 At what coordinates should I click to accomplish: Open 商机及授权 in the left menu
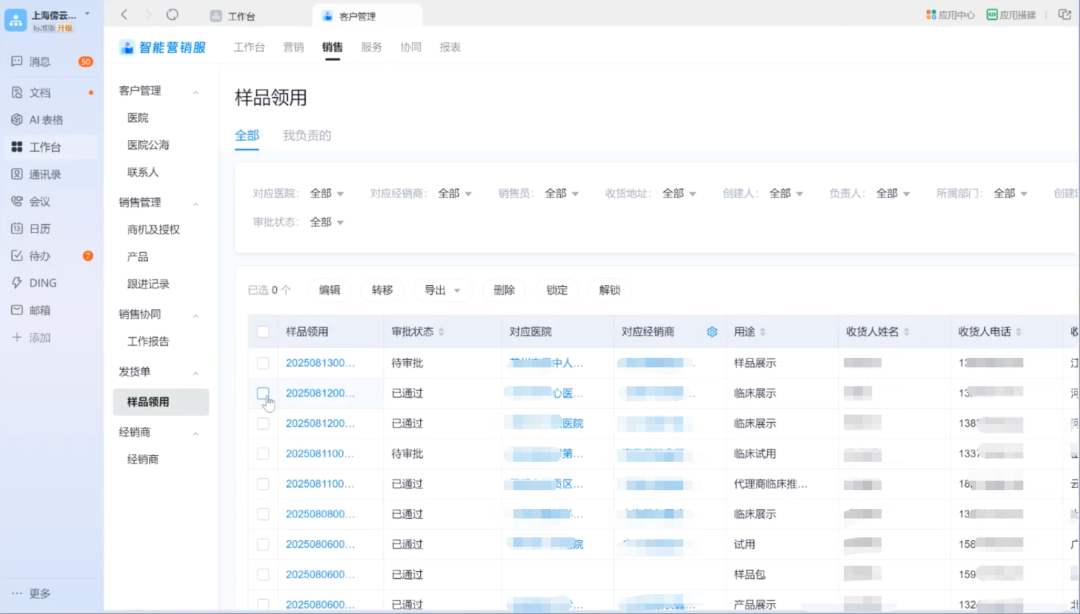tap(154, 229)
